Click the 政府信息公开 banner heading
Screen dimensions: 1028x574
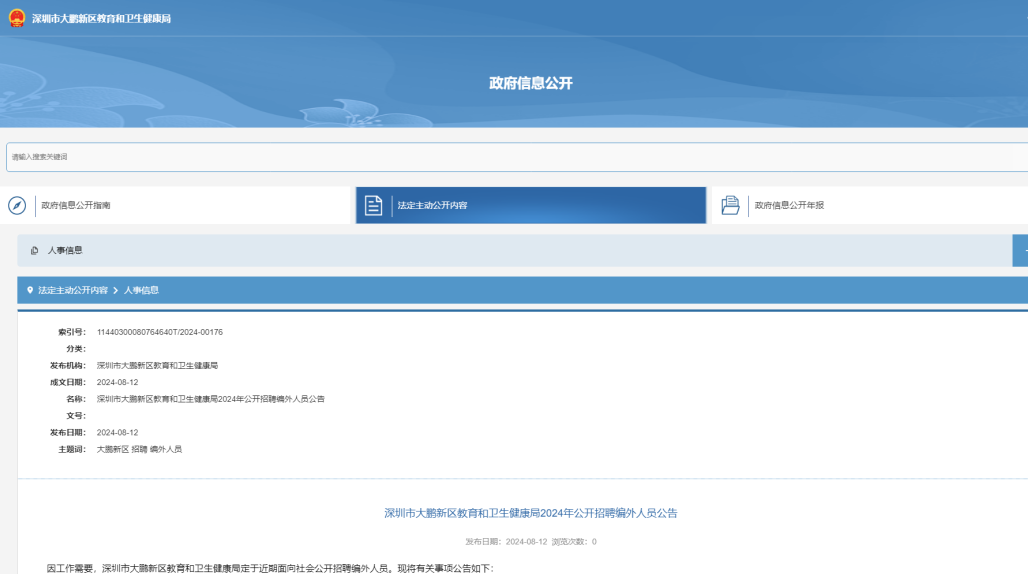pos(531,83)
